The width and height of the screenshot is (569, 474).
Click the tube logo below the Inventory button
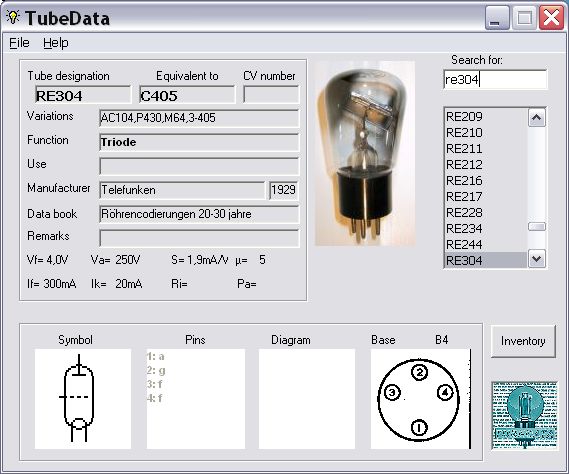524,416
